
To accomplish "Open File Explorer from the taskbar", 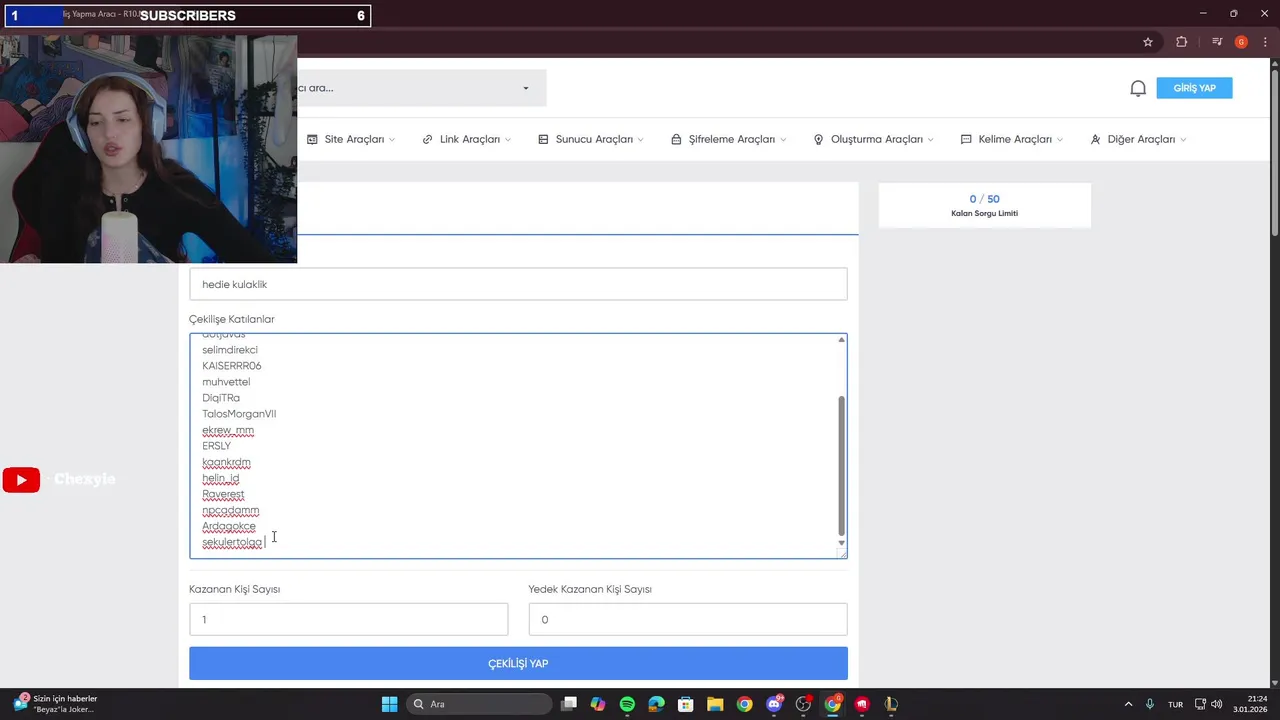I will pyautogui.click(x=715, y=704).
